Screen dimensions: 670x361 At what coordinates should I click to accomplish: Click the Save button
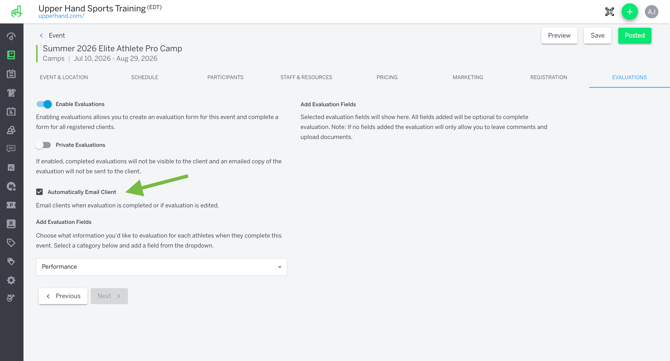[x=597, y=35]
